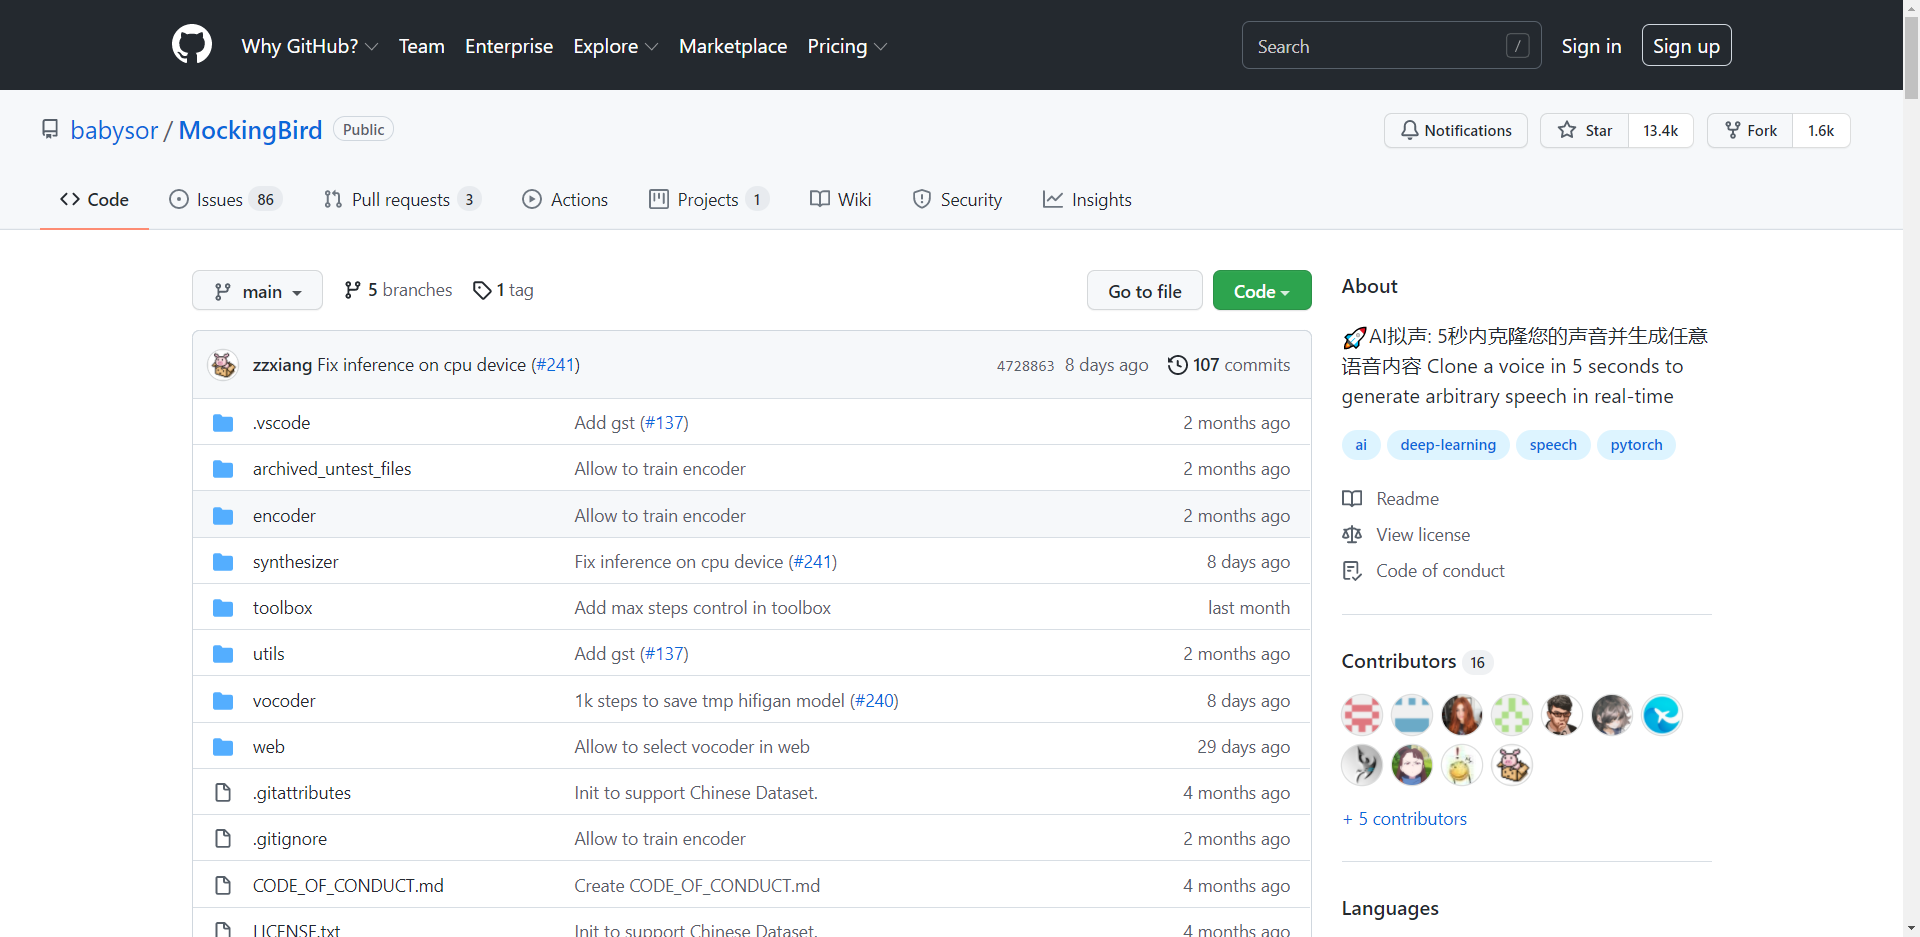The width and height of the screenshot is (1920, 937).
Task: View the 5 branches list
Action: point(398,290)
